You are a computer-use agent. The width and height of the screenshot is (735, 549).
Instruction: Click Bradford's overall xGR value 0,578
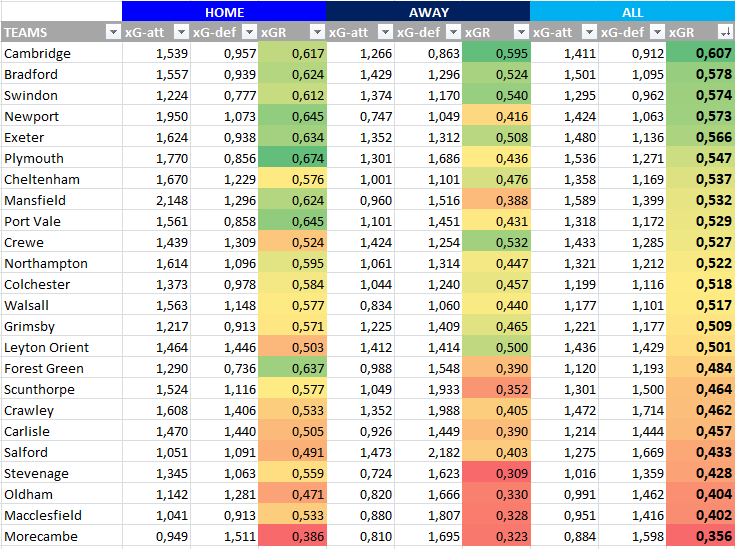click(700, 74)
